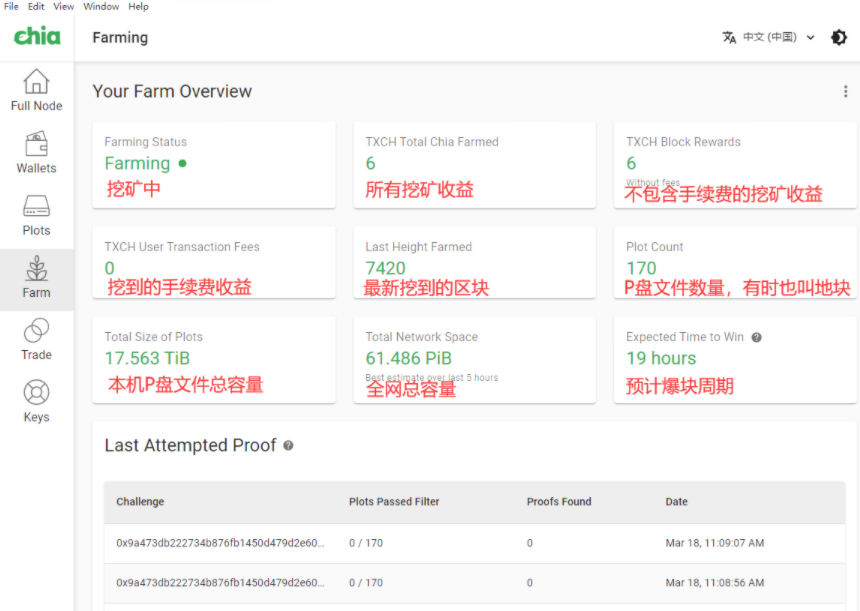The width and height of the screenshot is (860, 611).
Task: Click the Total Network Space card
Action: point(474,360)
